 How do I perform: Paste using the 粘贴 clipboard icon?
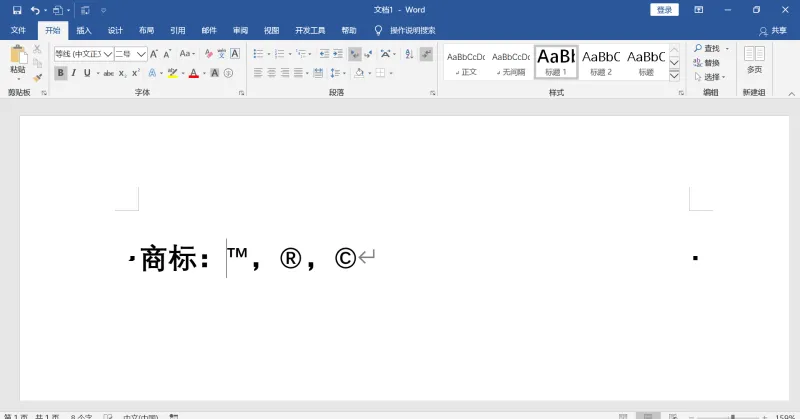[x=18, y=55]
